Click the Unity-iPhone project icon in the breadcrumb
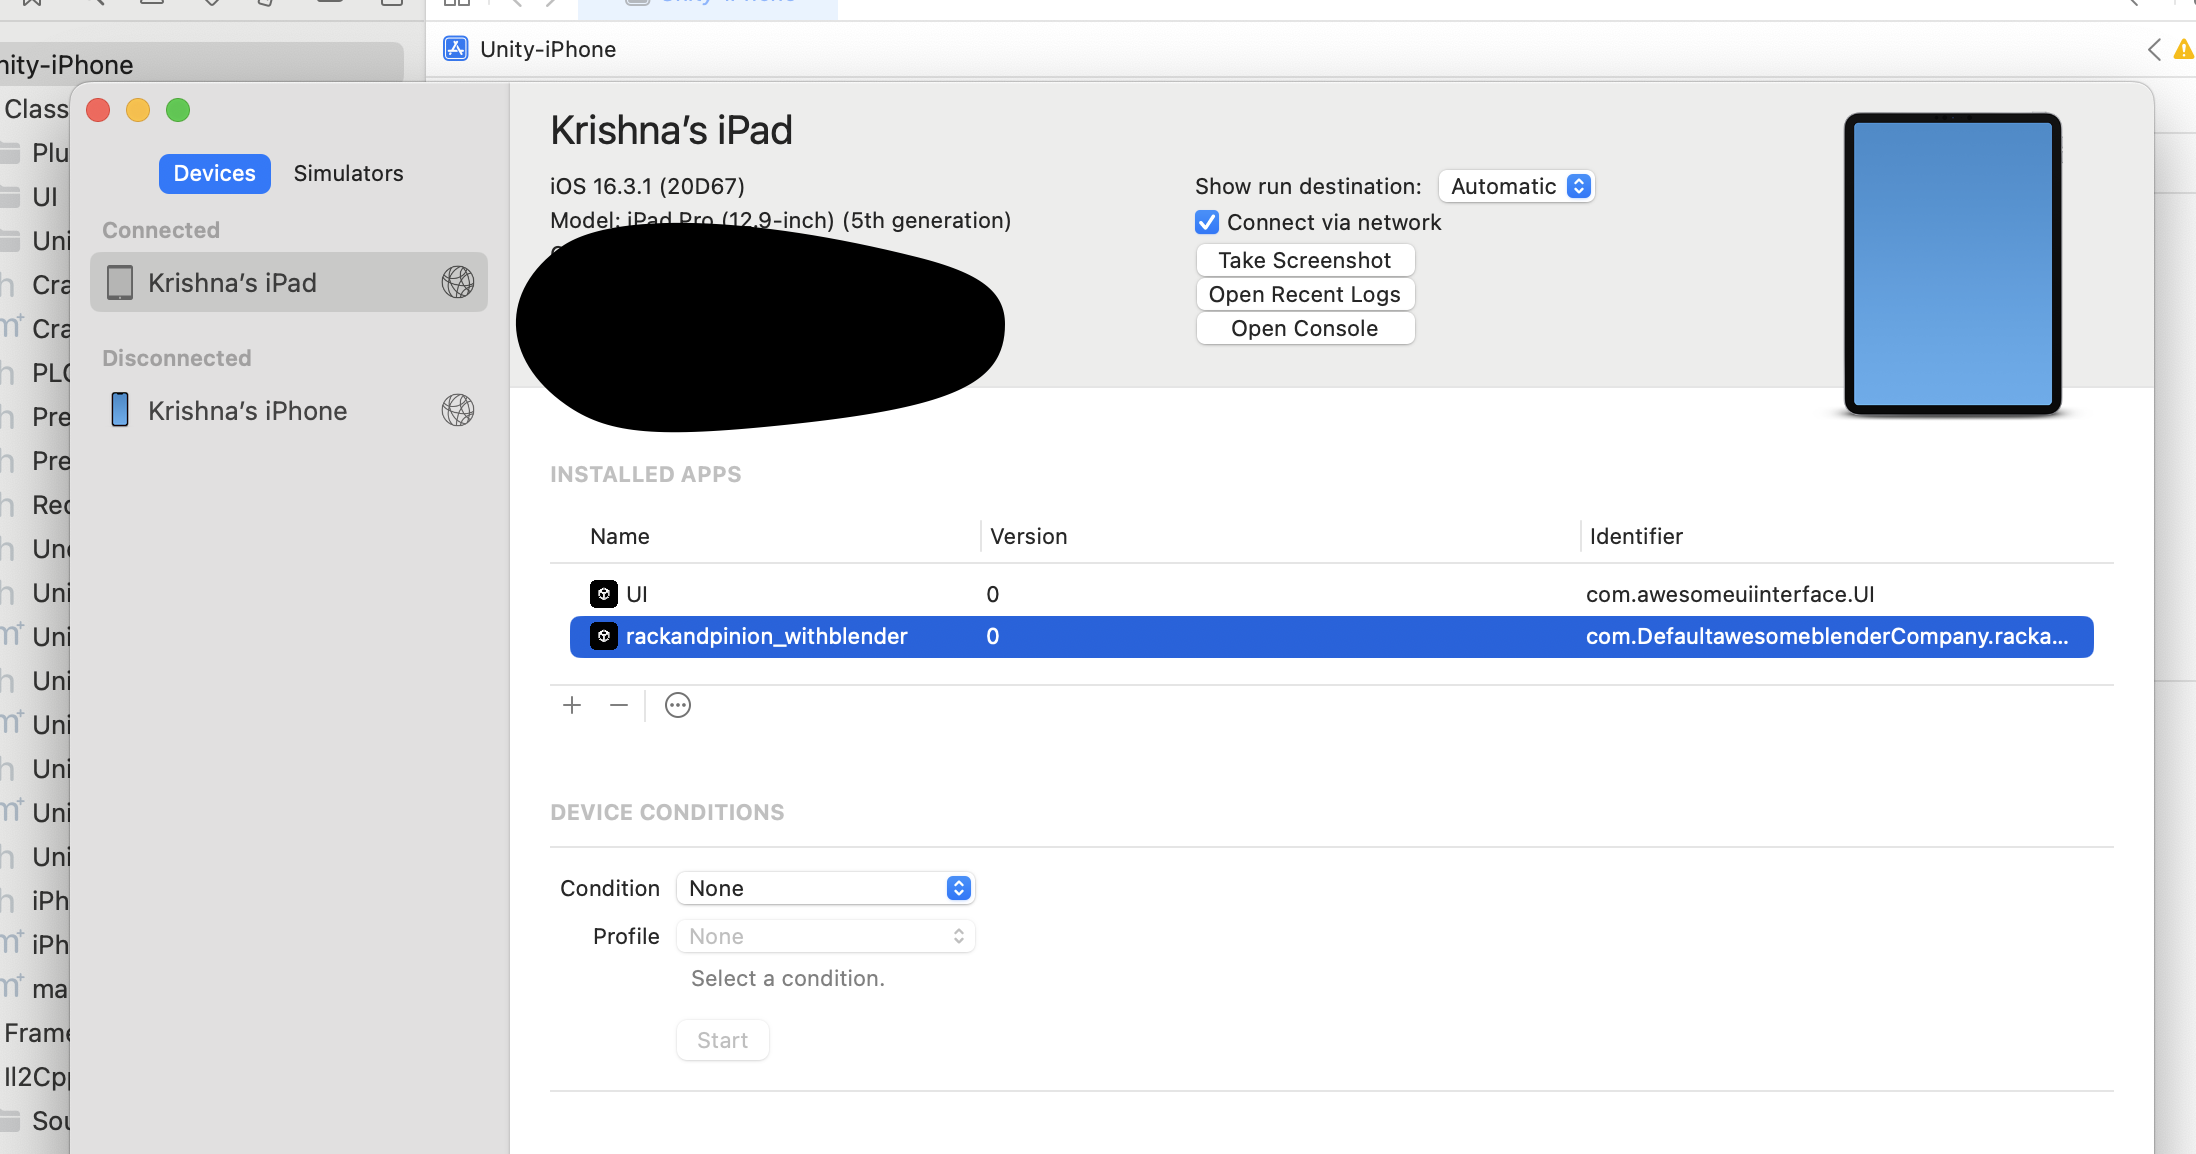The height and width of the screenshot is (1154, 2196). [456, 49]
